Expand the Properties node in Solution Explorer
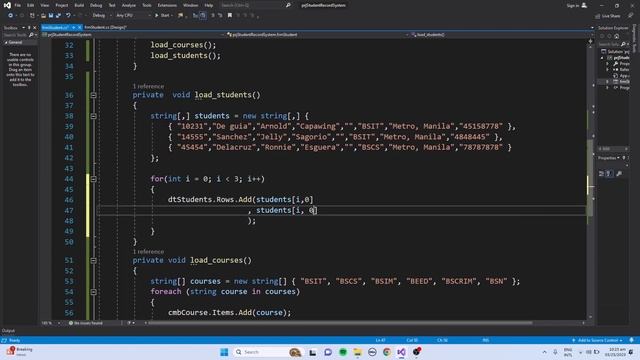This screenshot has width=640, height=360. coord(607,64)
